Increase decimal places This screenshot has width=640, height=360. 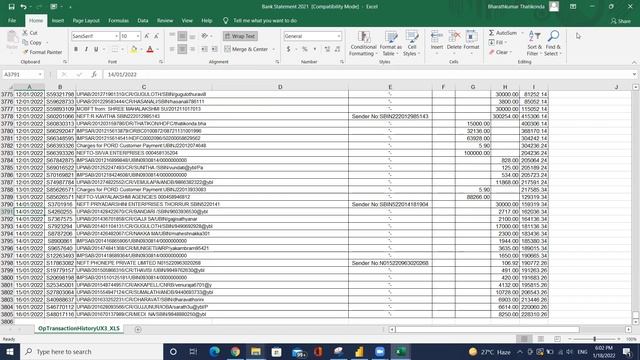pyautogui.click(x=327, y=49)
